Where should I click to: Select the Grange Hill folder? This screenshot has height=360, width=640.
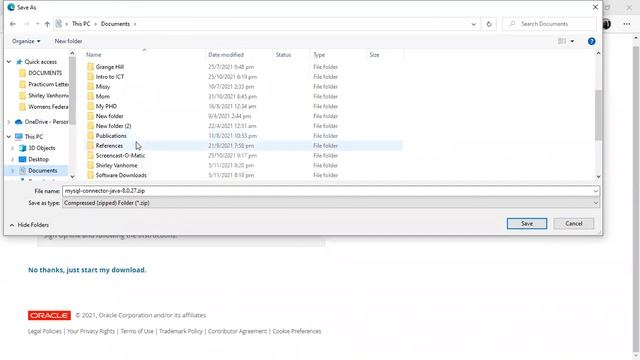pyautogui.click(x=109, y=67)
